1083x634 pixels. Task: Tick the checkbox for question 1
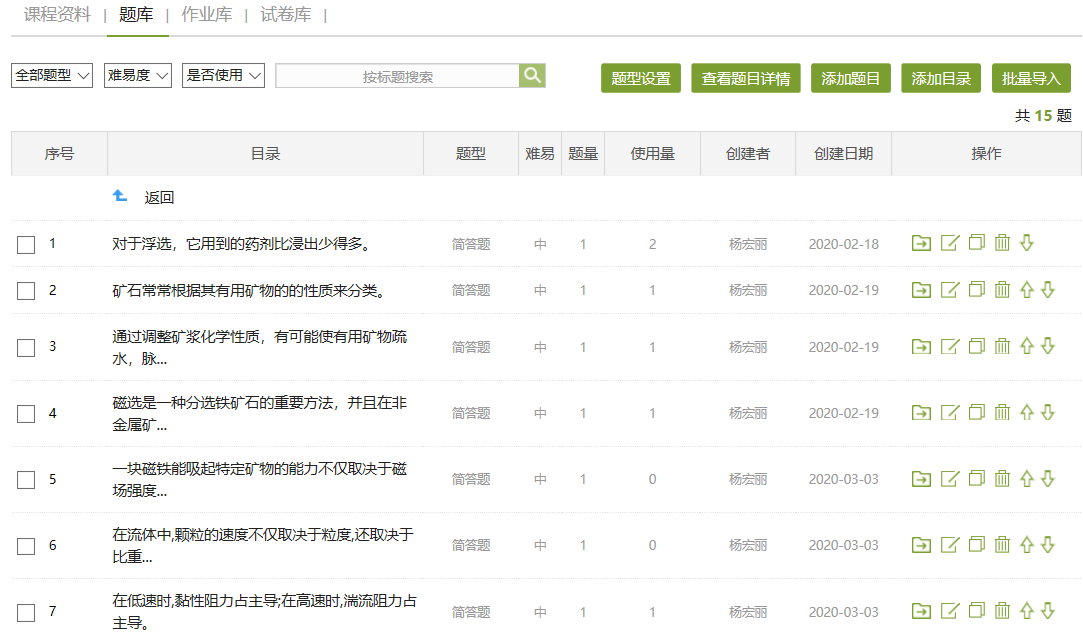coord(26,245)
